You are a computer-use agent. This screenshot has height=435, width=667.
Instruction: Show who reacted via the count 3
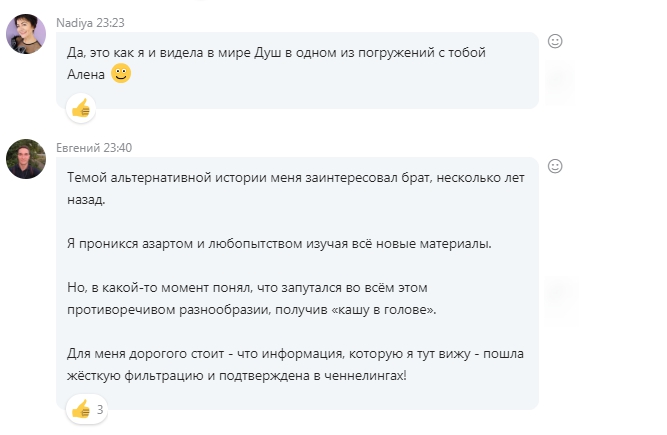pyautogui.click(x=100, y=408)
